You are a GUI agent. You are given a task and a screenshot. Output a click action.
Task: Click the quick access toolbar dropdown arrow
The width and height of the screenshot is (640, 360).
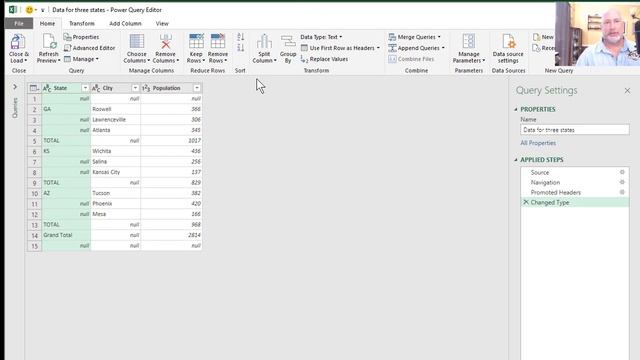(x=42, y=10)
